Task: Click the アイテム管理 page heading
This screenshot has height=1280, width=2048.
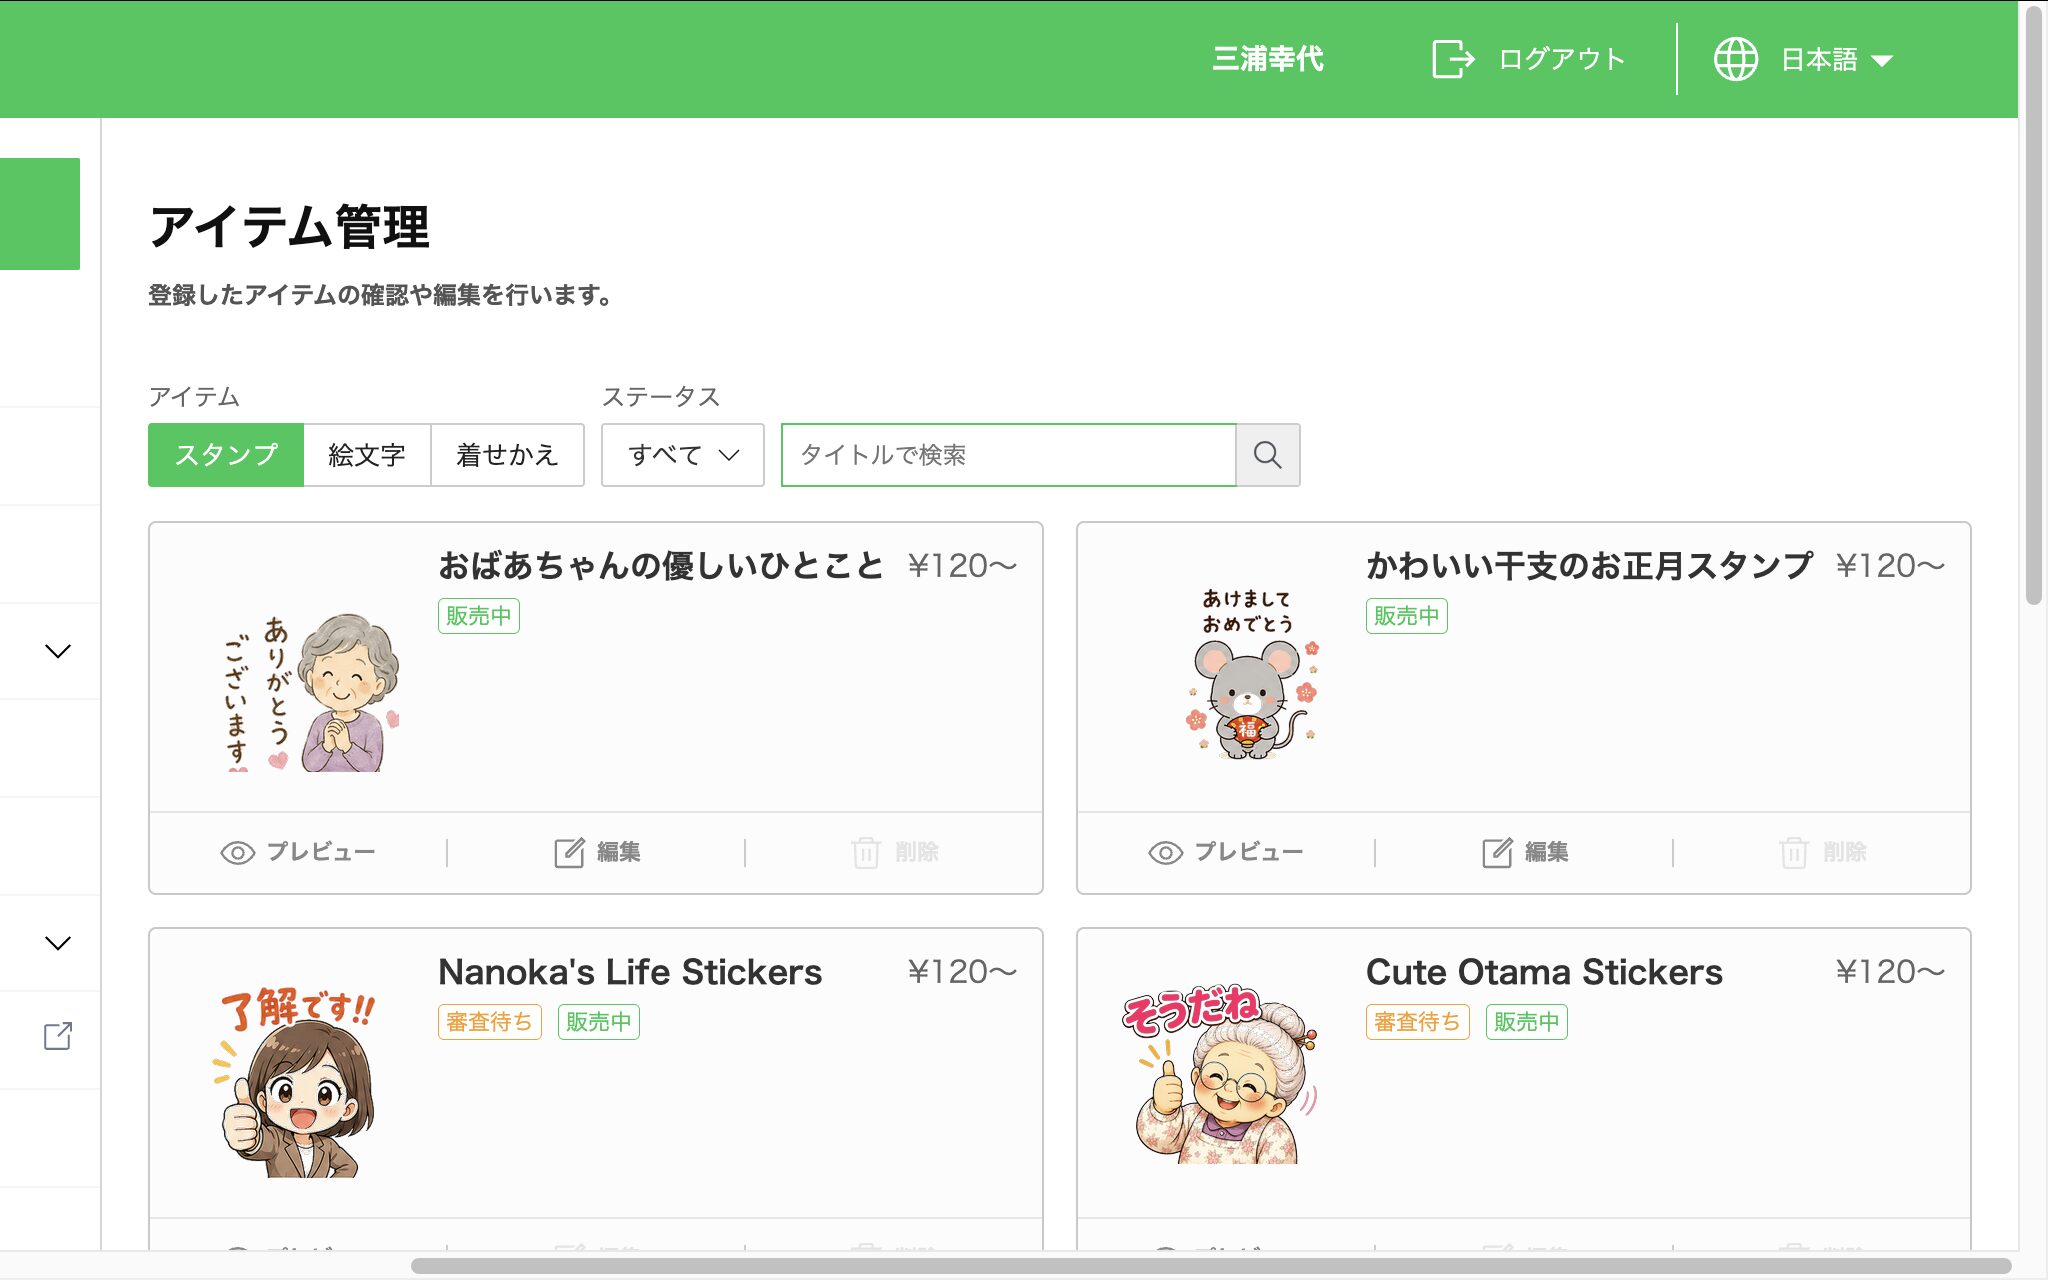Action: pos(290,227)
